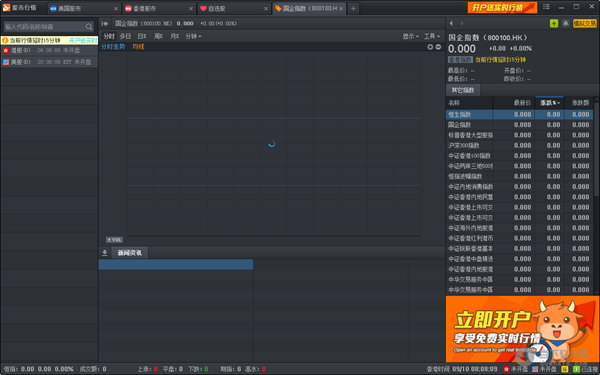The width and height of the screenshot is (600, 375).
Task: Select the 港股 market status row
Action: point(49,51)
